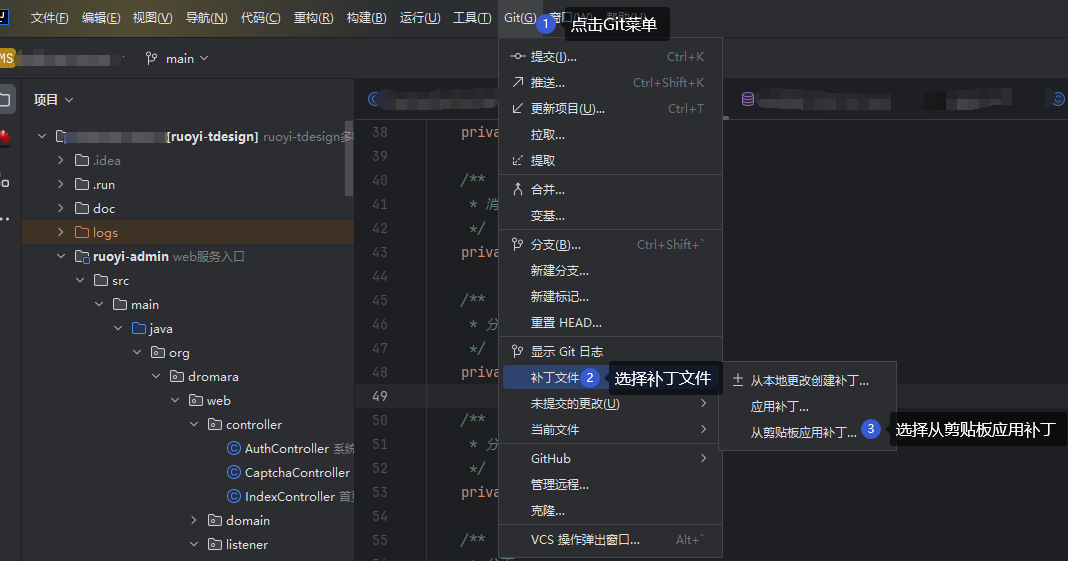Expand the GitHub submenu

point(610,459)
